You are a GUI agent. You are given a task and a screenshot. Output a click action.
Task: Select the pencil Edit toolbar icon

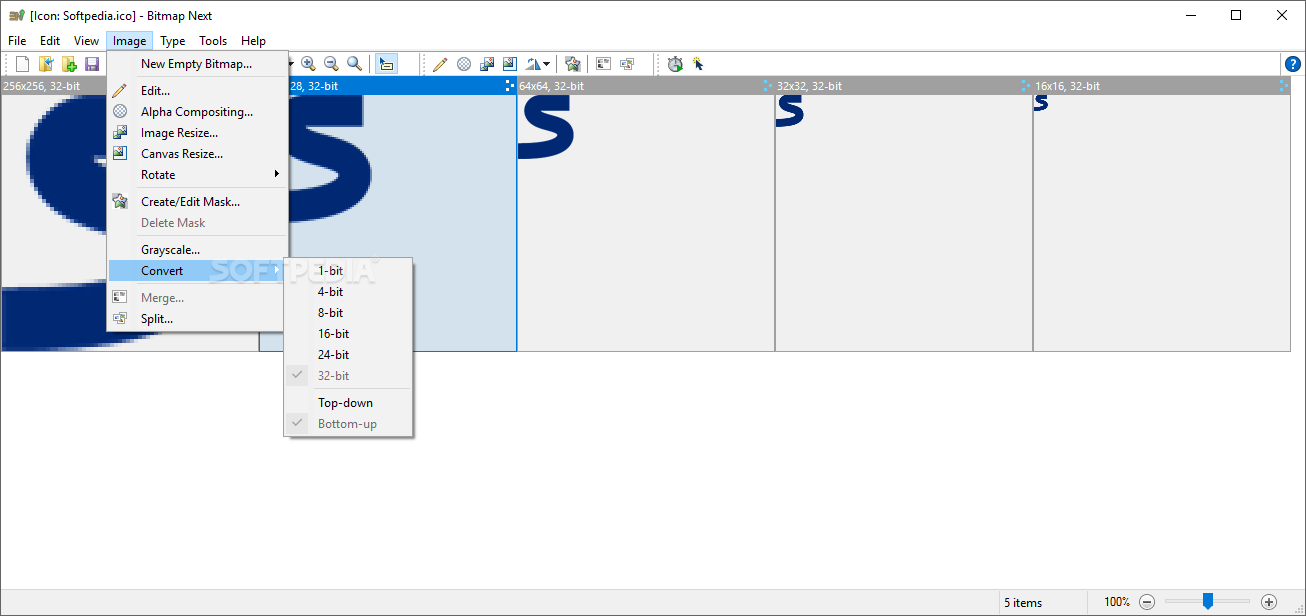440,64
